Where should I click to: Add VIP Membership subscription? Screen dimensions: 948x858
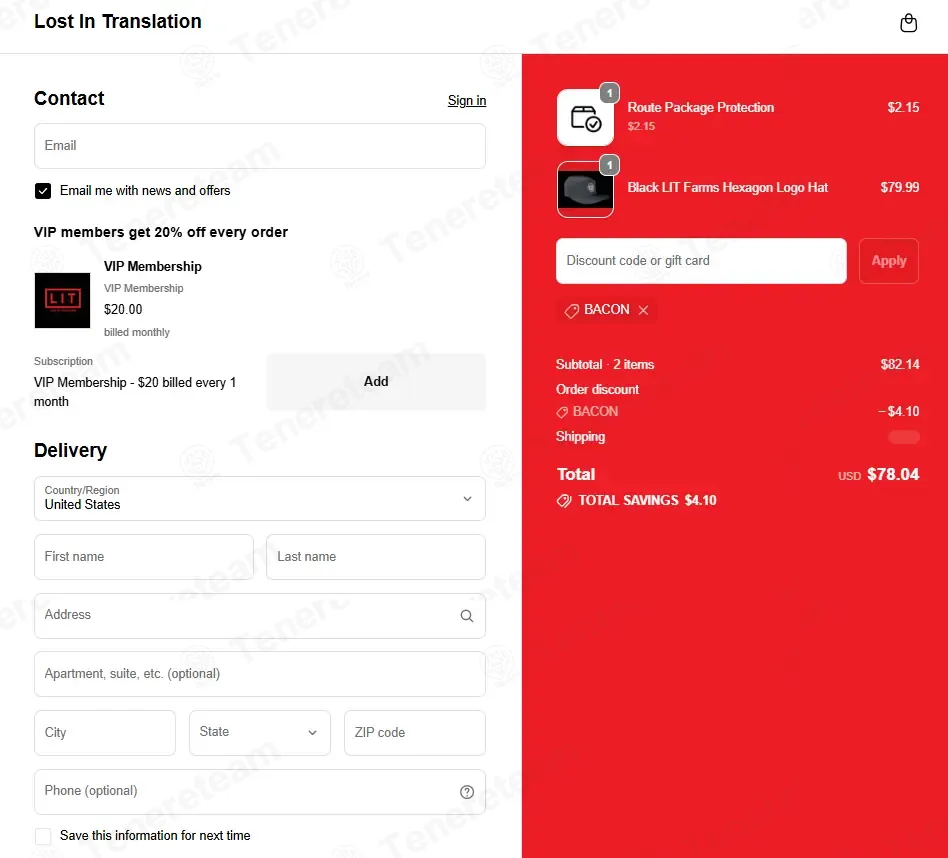pyautogui.click(x=376, y=382)
